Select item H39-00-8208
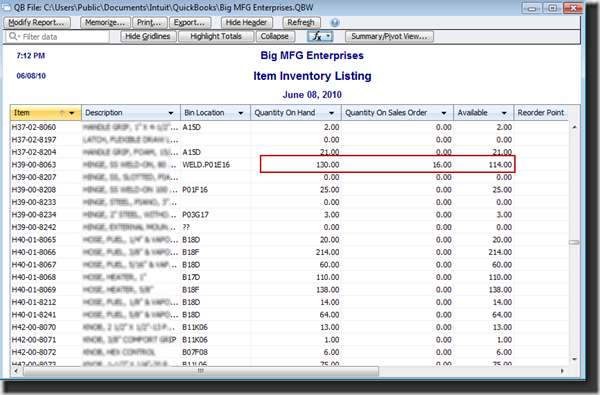600x395 pixels. pos(34,189)
